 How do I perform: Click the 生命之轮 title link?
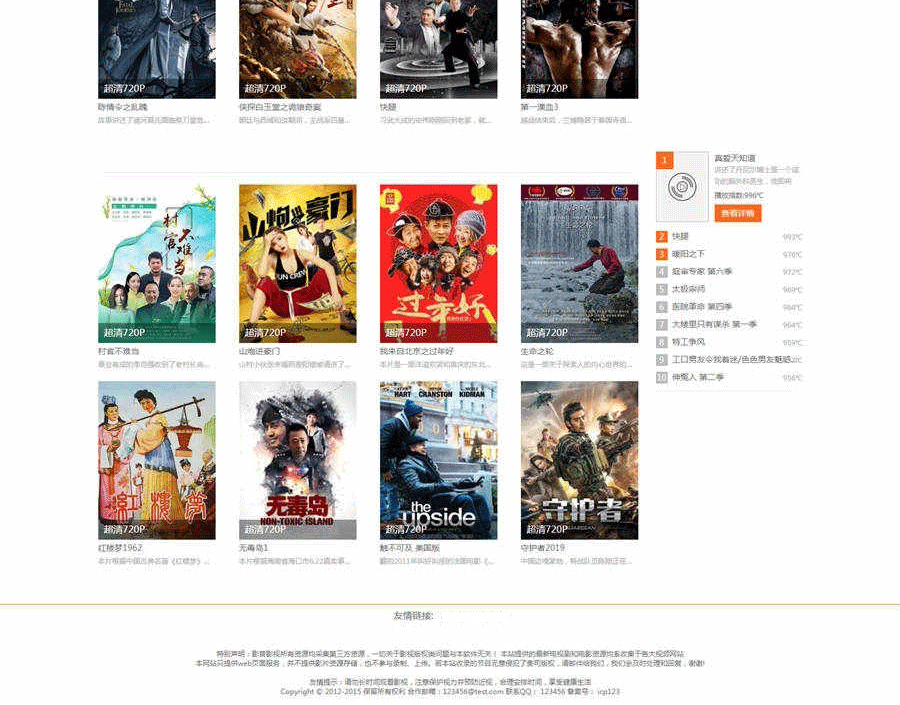pyautogui.click(x=537, y=351)
